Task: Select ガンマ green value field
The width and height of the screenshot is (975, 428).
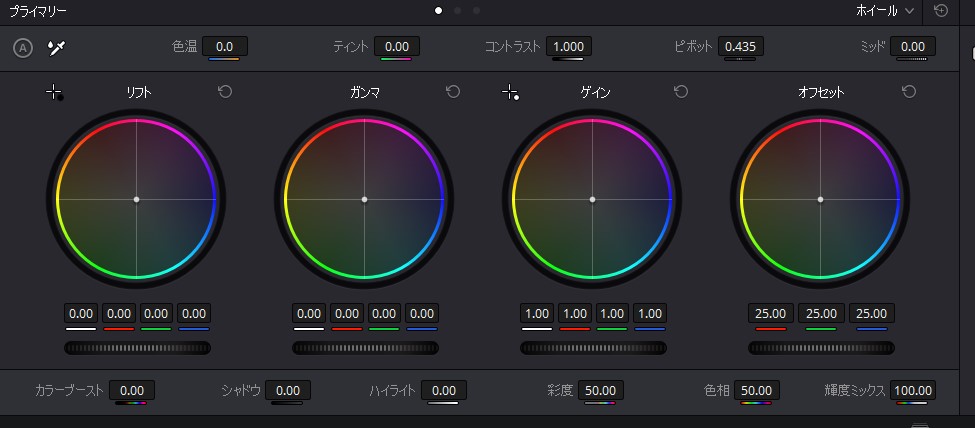Action: (385, 314)
